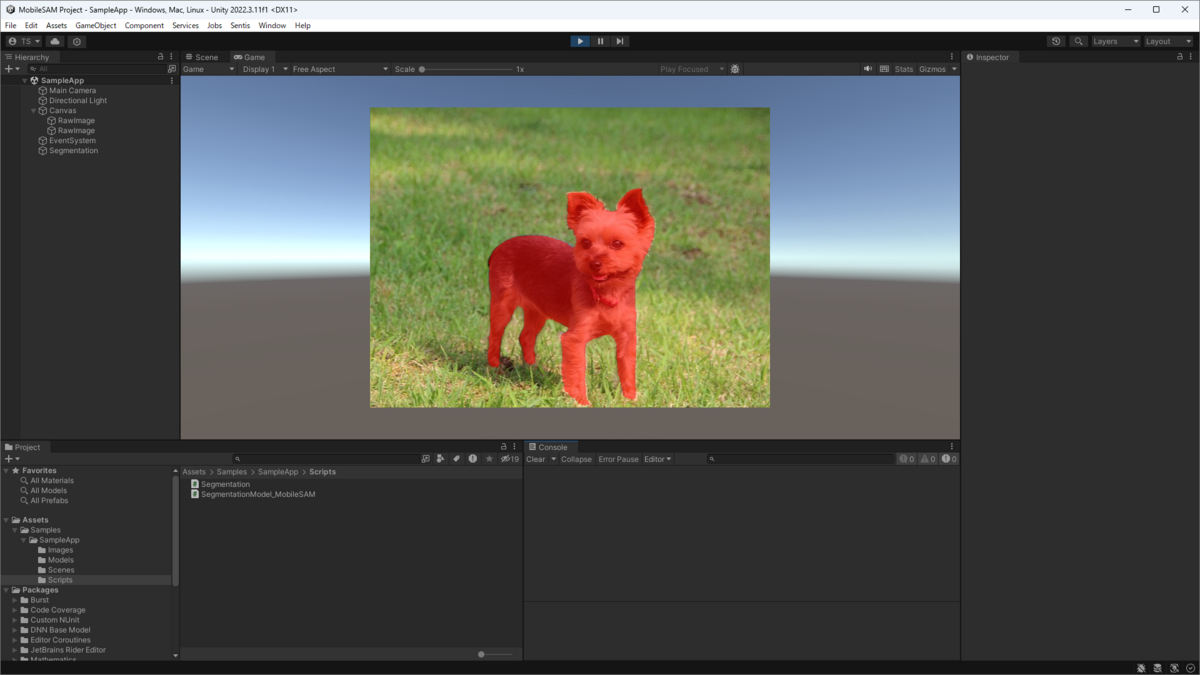
Task: Open version control settings icon in toolbar
Action: point(77,41)
